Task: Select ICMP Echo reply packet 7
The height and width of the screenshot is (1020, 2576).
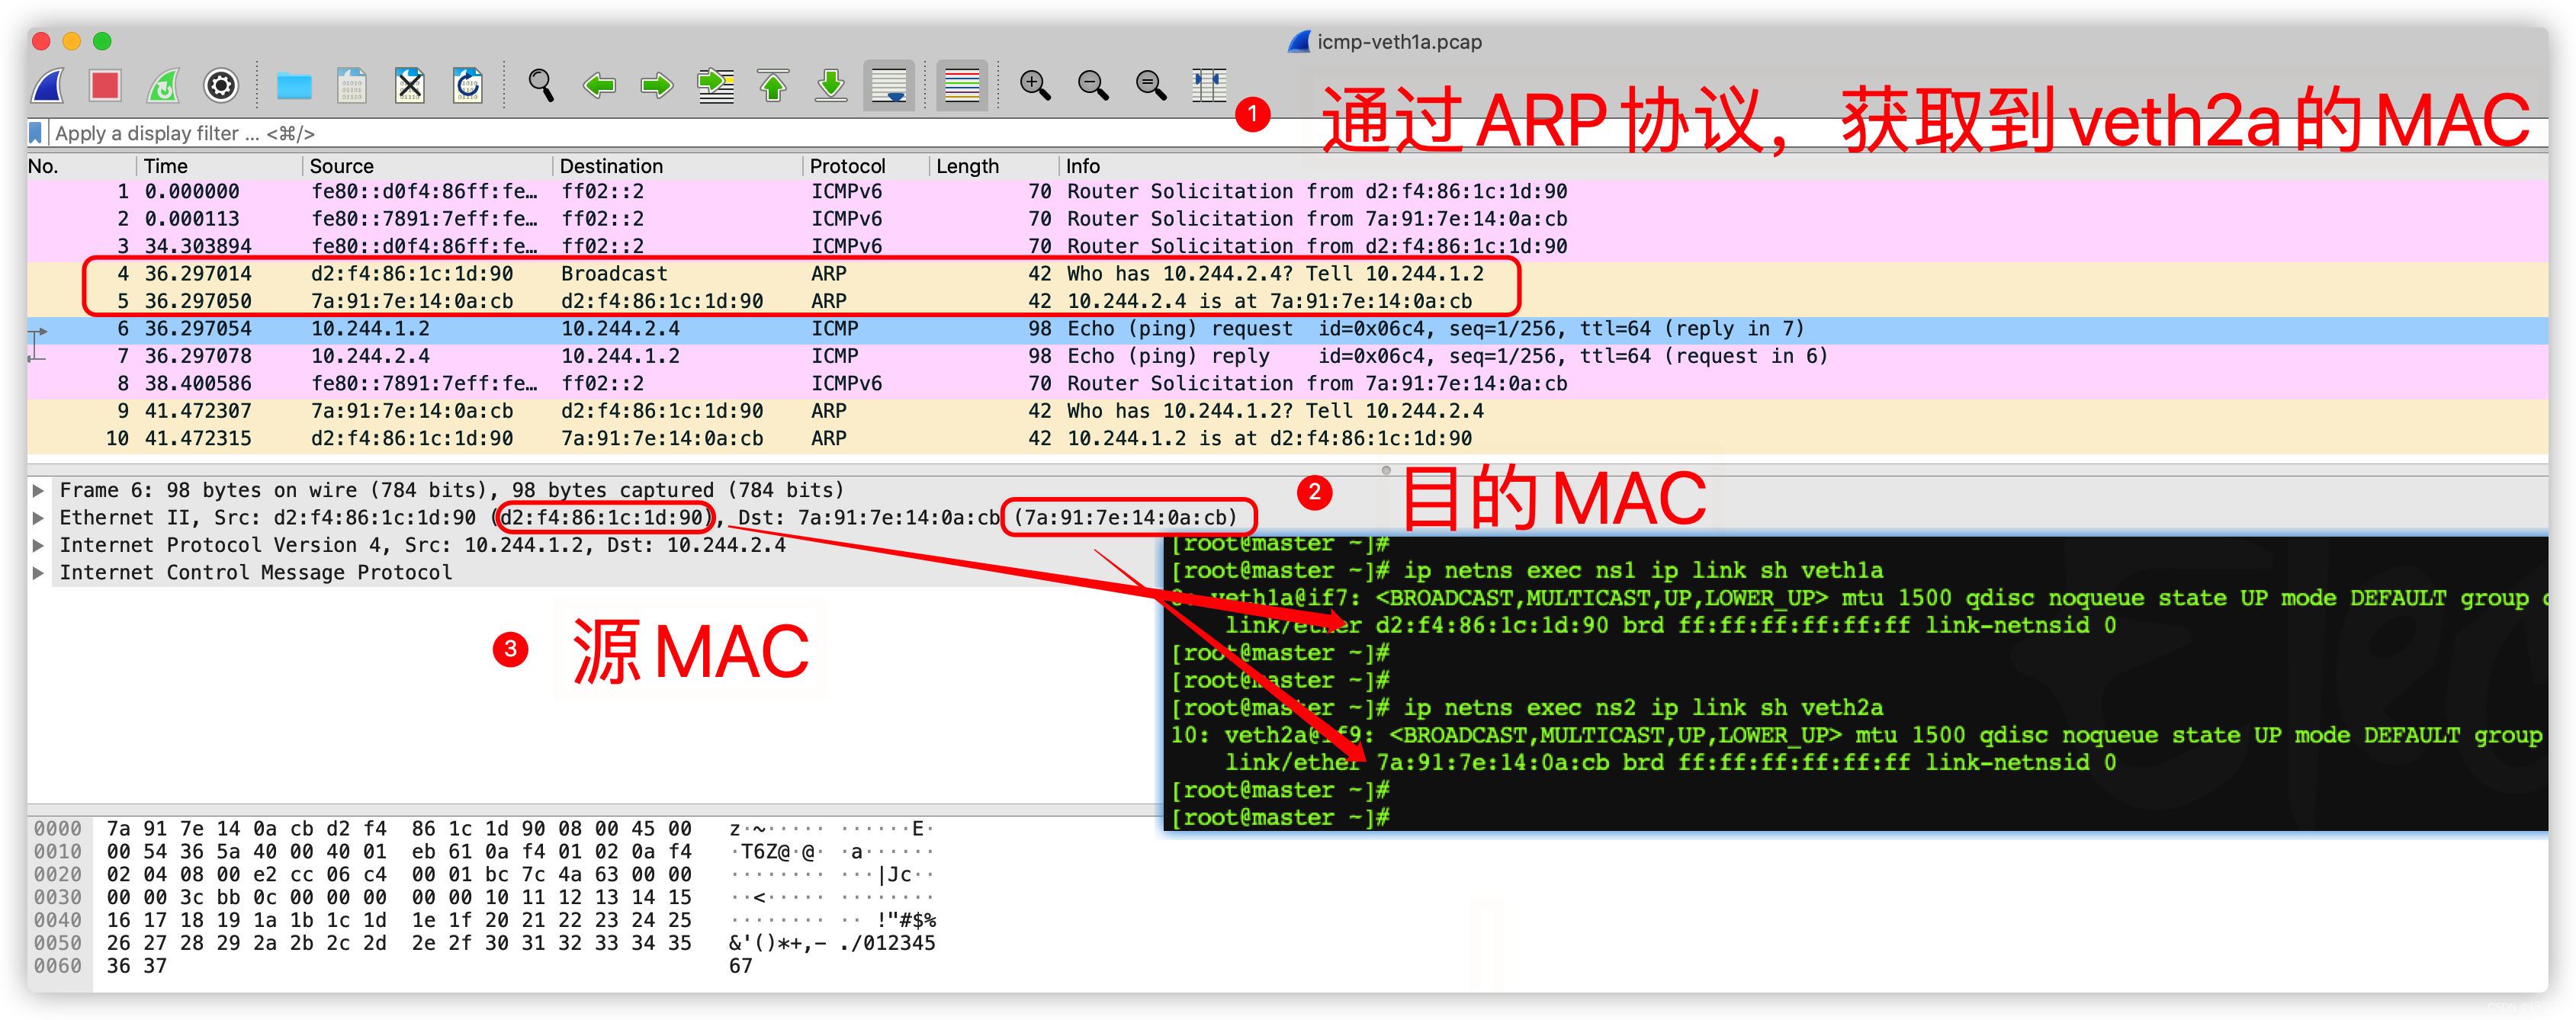Action: point(1287,356)
